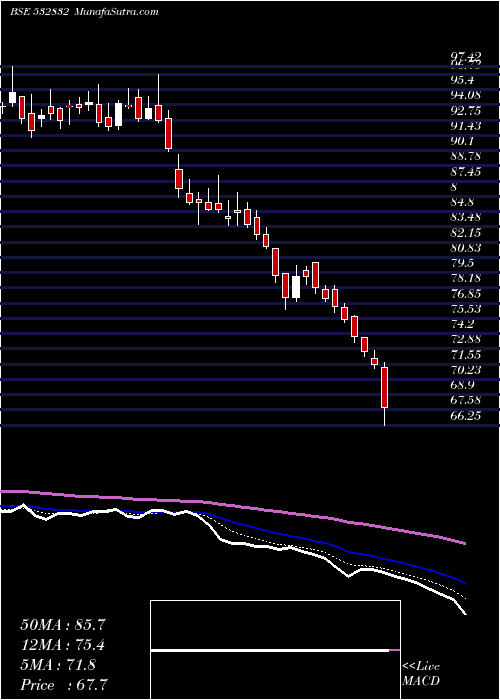Click the <<Live MACD label

coord(421,674)
